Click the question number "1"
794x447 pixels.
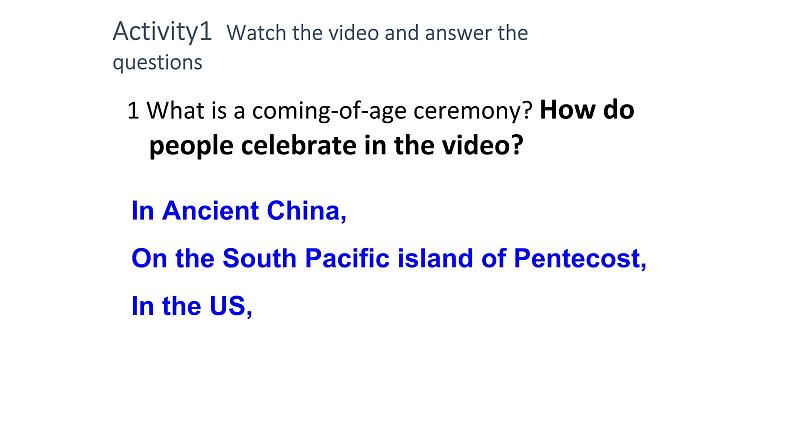[133, 110]
